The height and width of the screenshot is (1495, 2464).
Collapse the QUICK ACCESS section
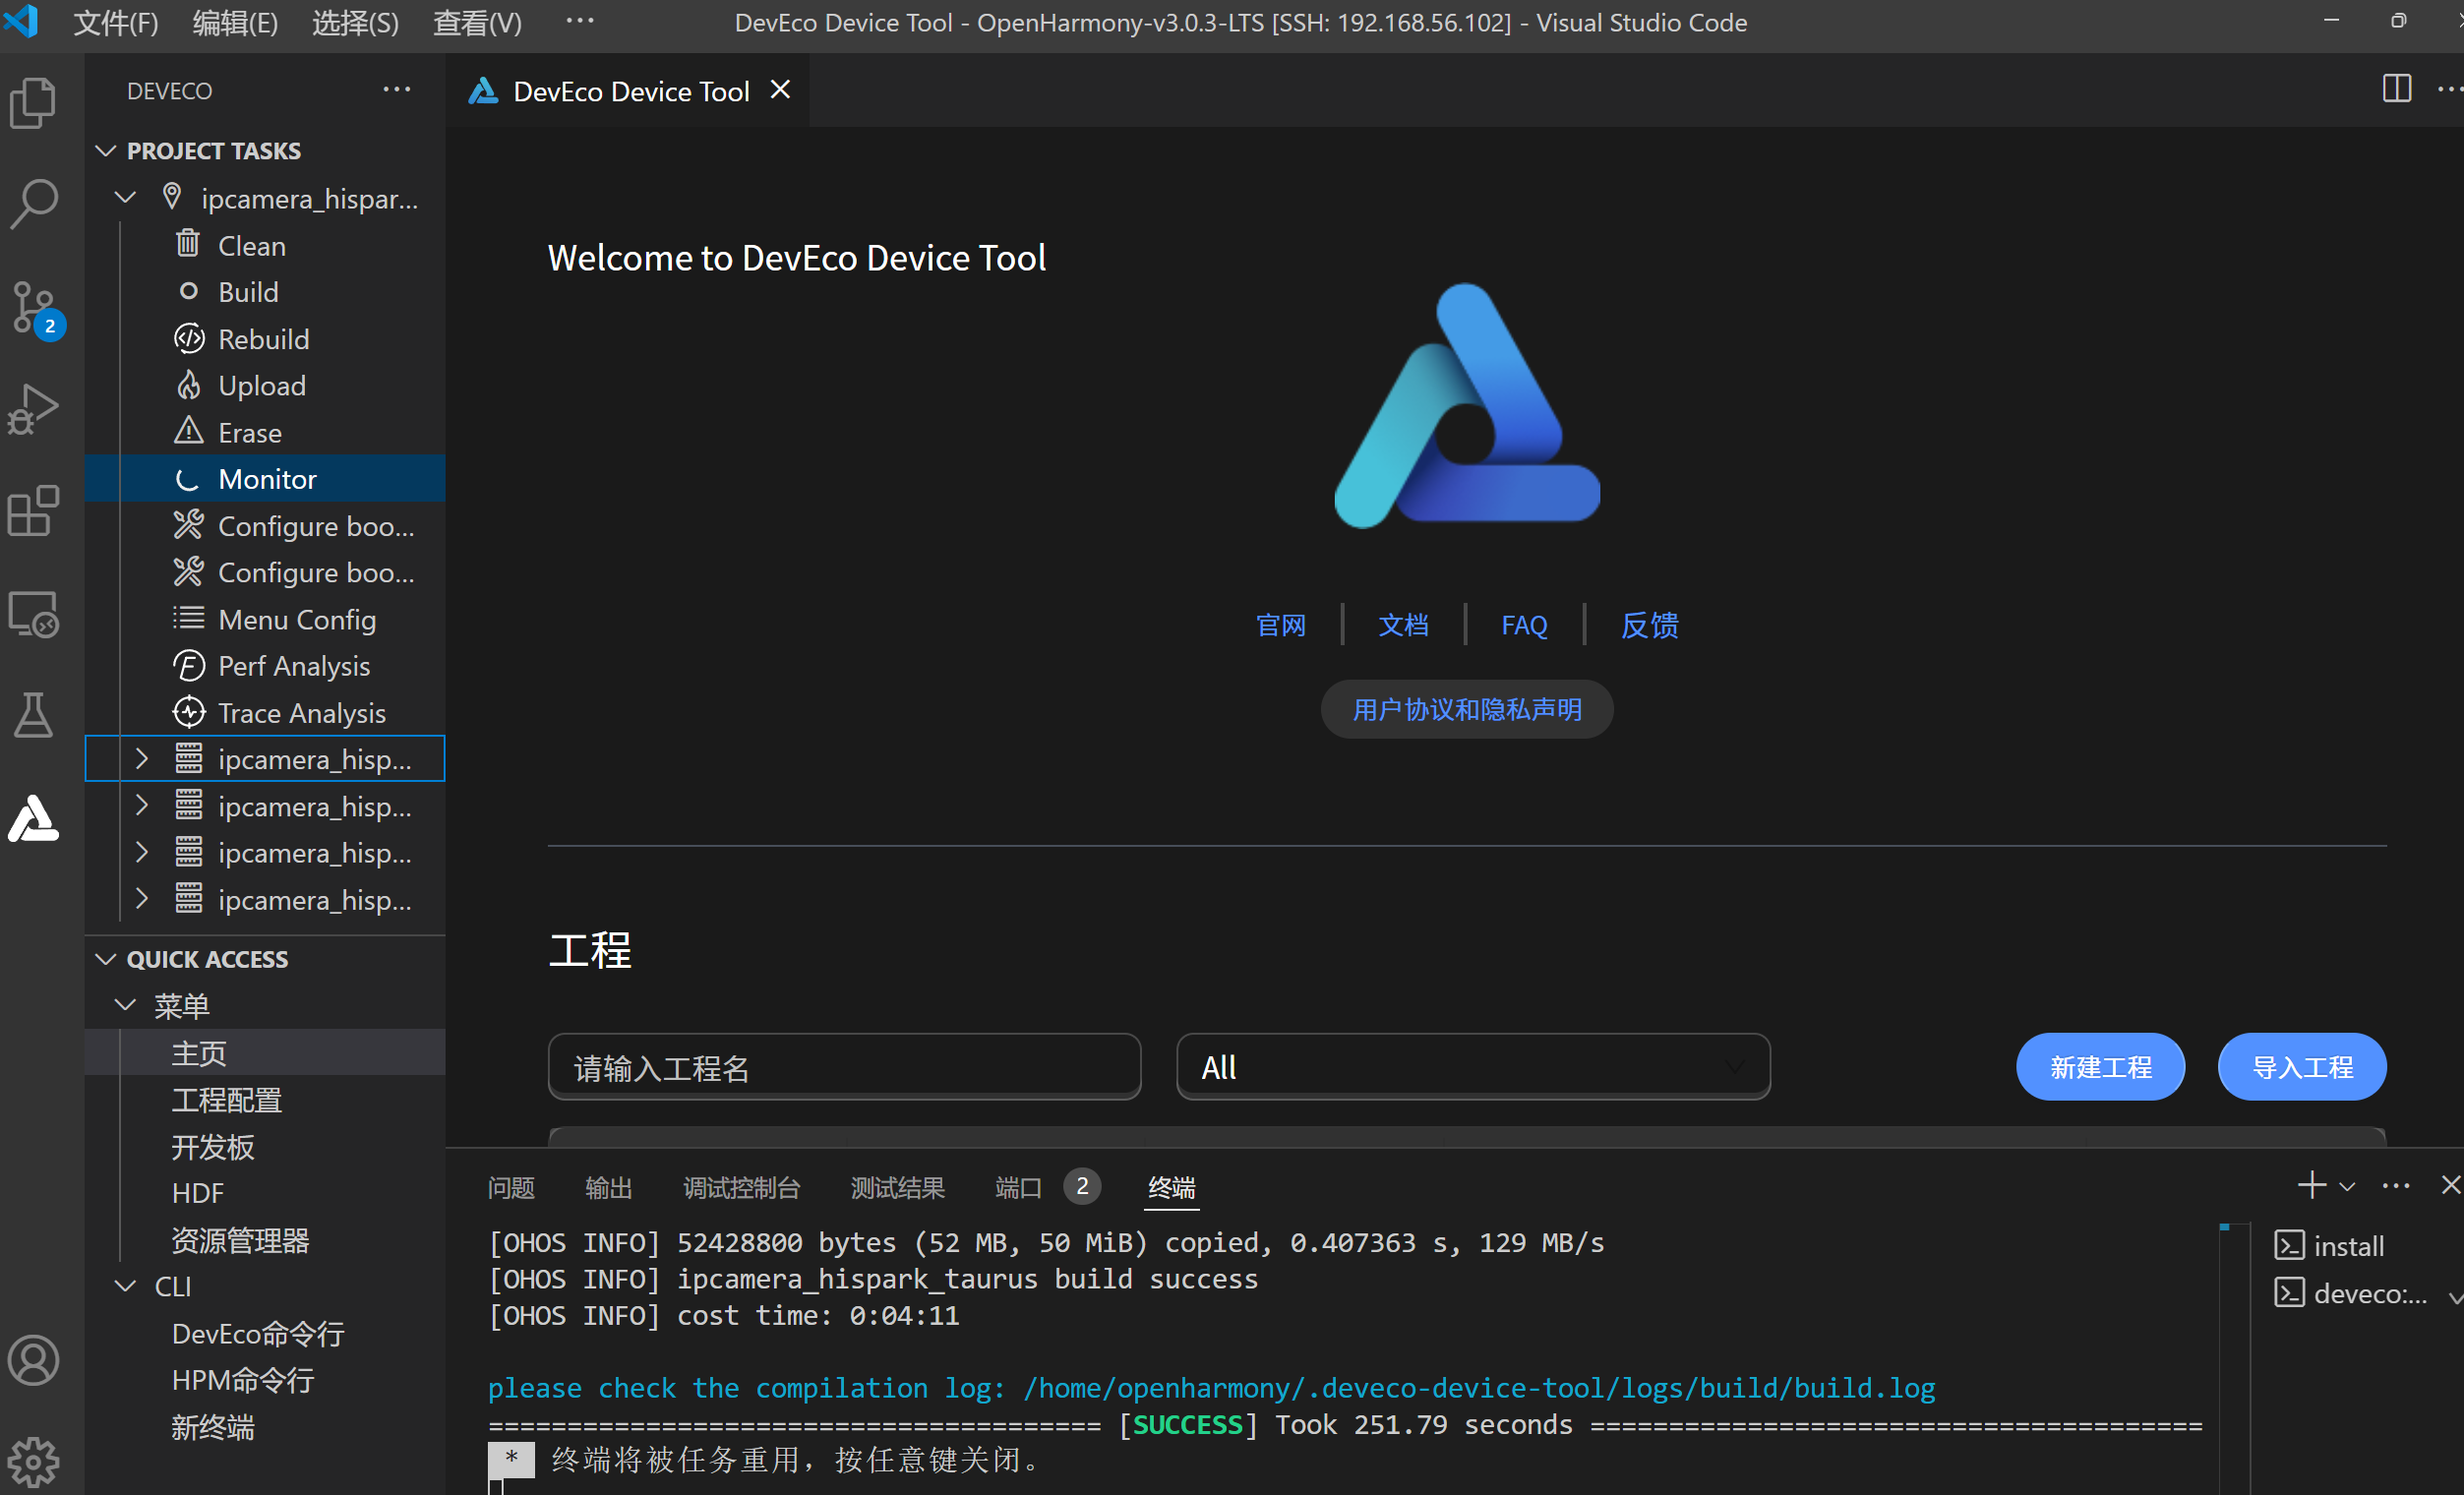105,959
